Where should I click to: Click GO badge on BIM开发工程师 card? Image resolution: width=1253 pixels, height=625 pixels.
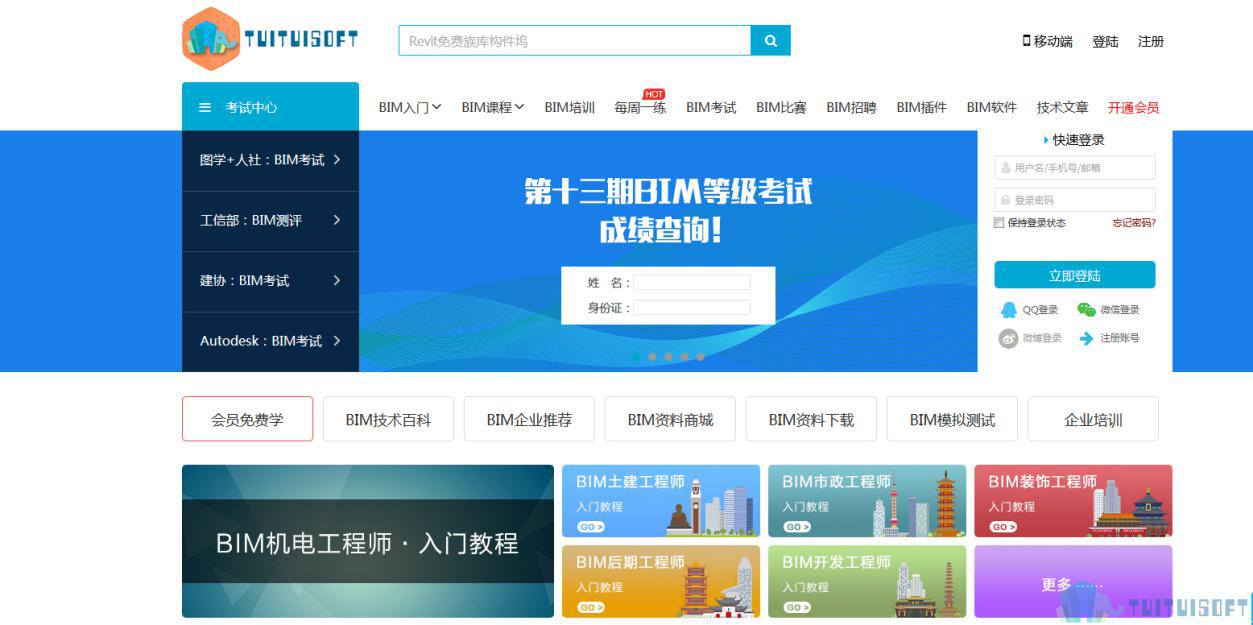pos(796,607)
